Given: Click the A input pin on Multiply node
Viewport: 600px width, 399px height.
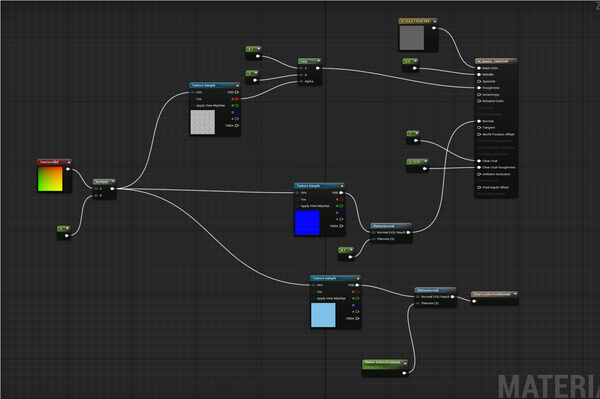Looking at the screenshot, I should (96, 189).
